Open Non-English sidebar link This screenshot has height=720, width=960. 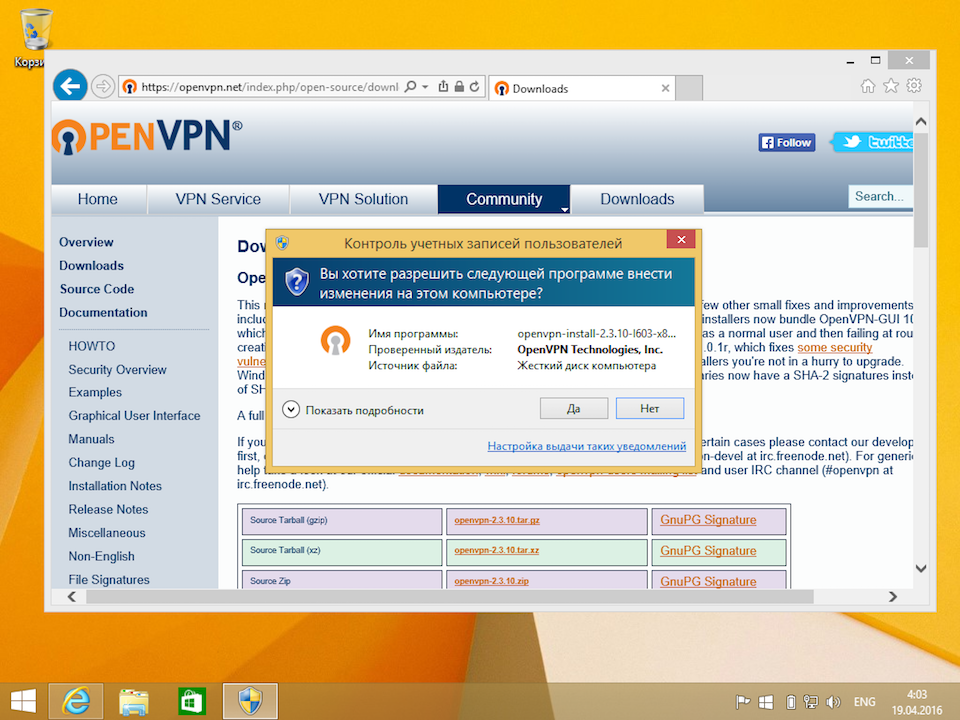(102, 557)
